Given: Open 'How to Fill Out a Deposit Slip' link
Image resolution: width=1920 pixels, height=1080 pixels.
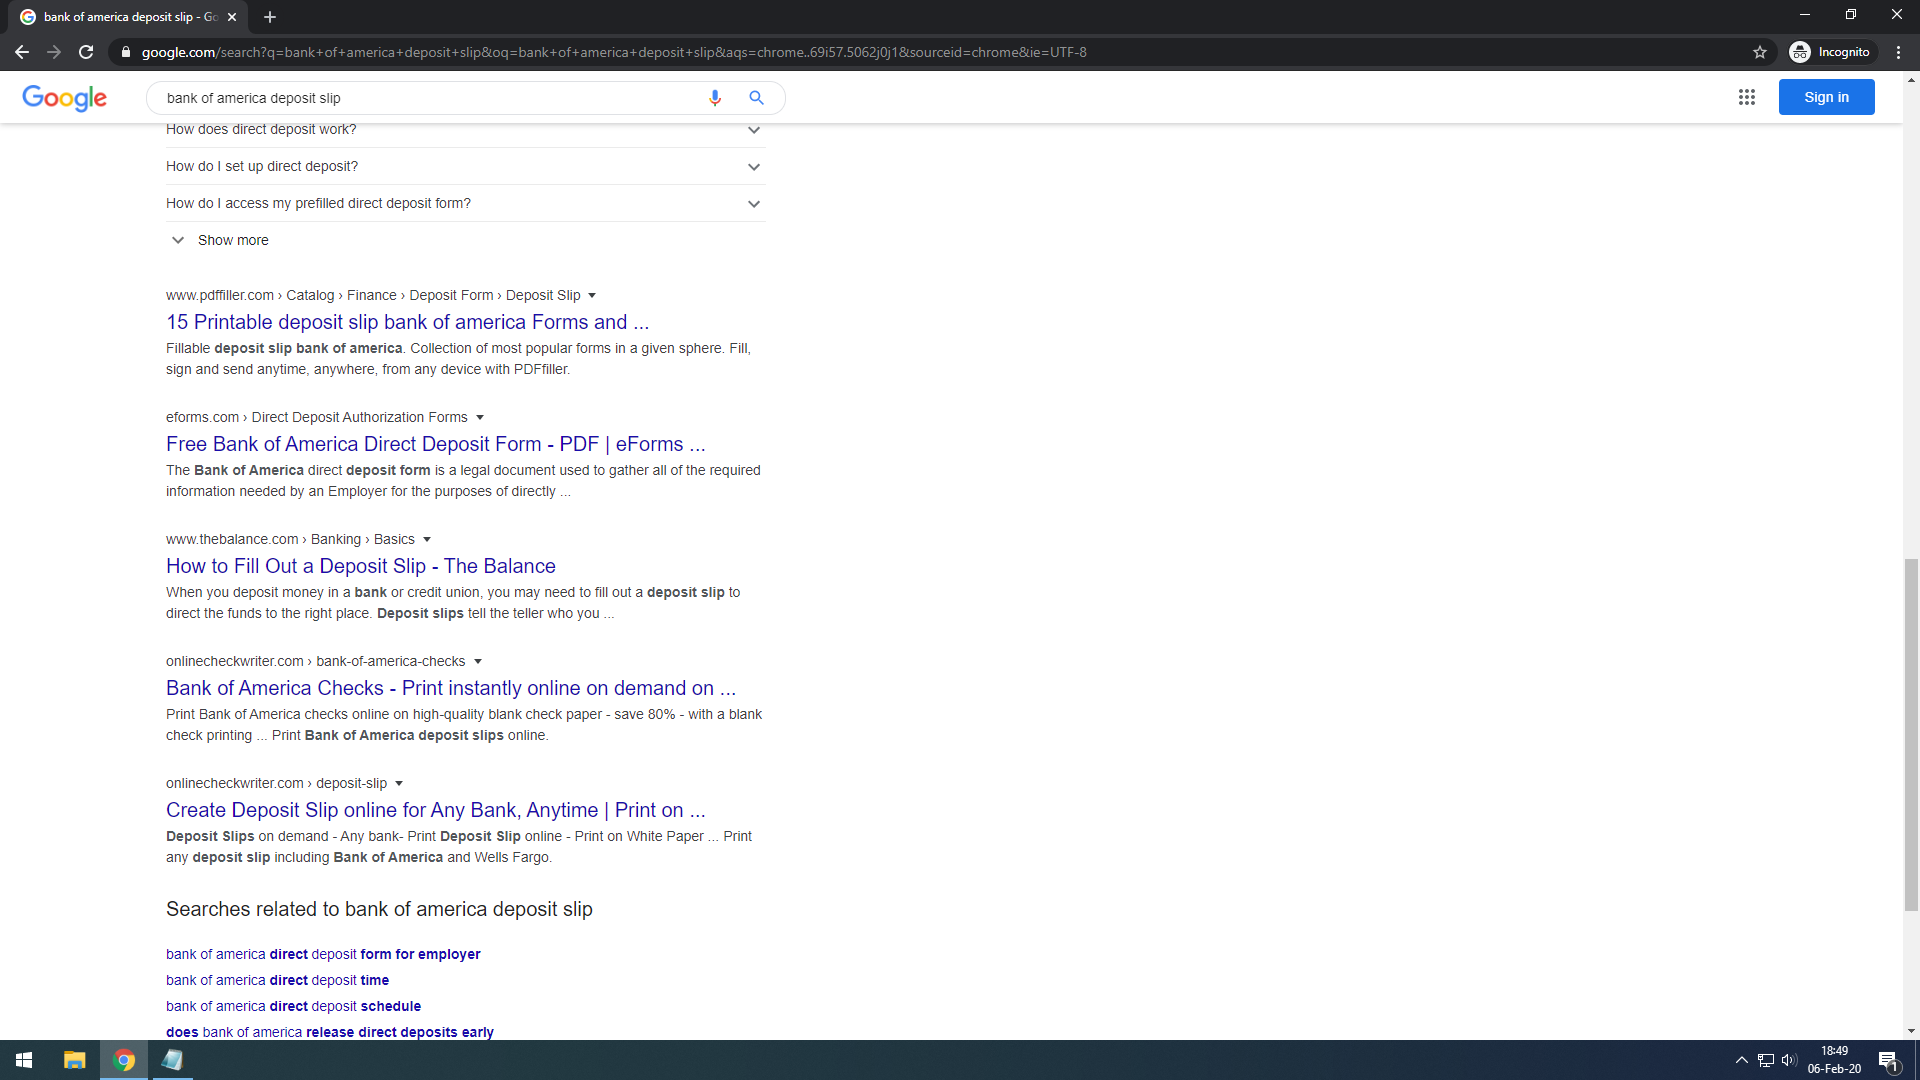Looking at the screenshot, I should click(360, 566).
